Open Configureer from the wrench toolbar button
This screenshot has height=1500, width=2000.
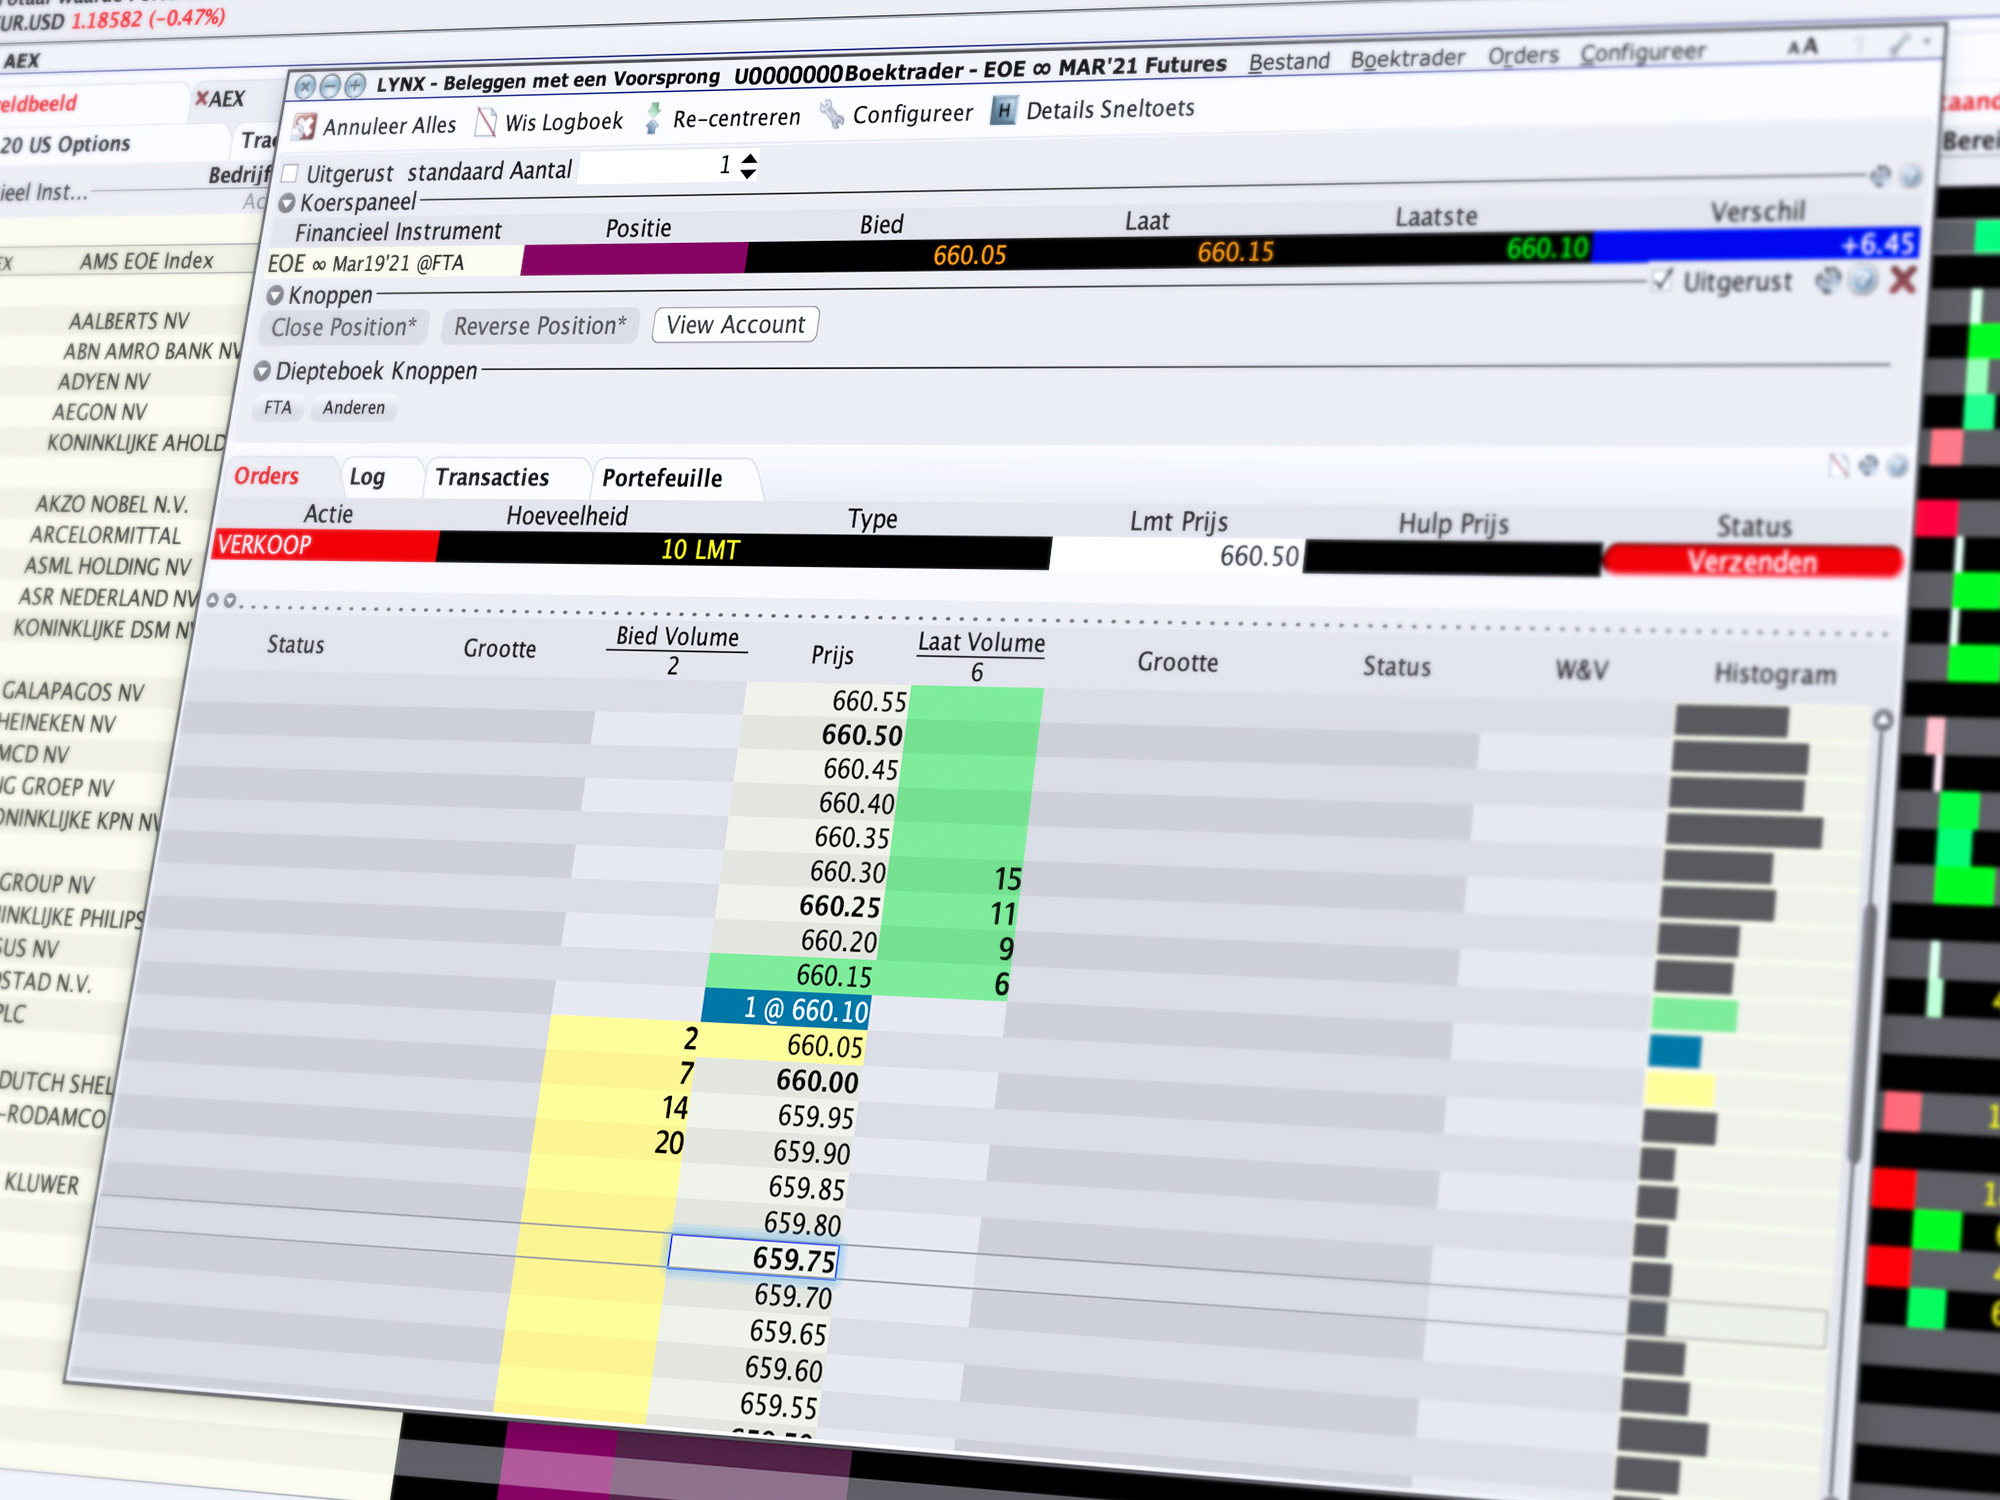pos(897,114)
